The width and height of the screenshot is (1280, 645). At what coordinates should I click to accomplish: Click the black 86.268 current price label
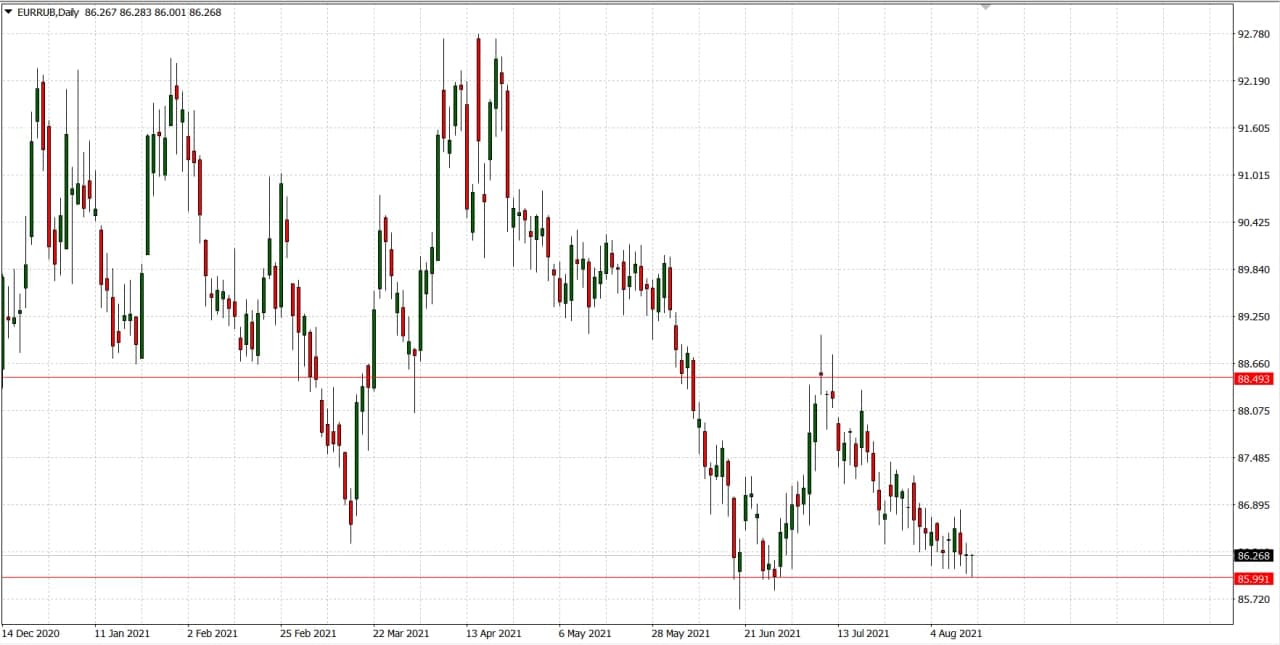(x=1254, y=555)
